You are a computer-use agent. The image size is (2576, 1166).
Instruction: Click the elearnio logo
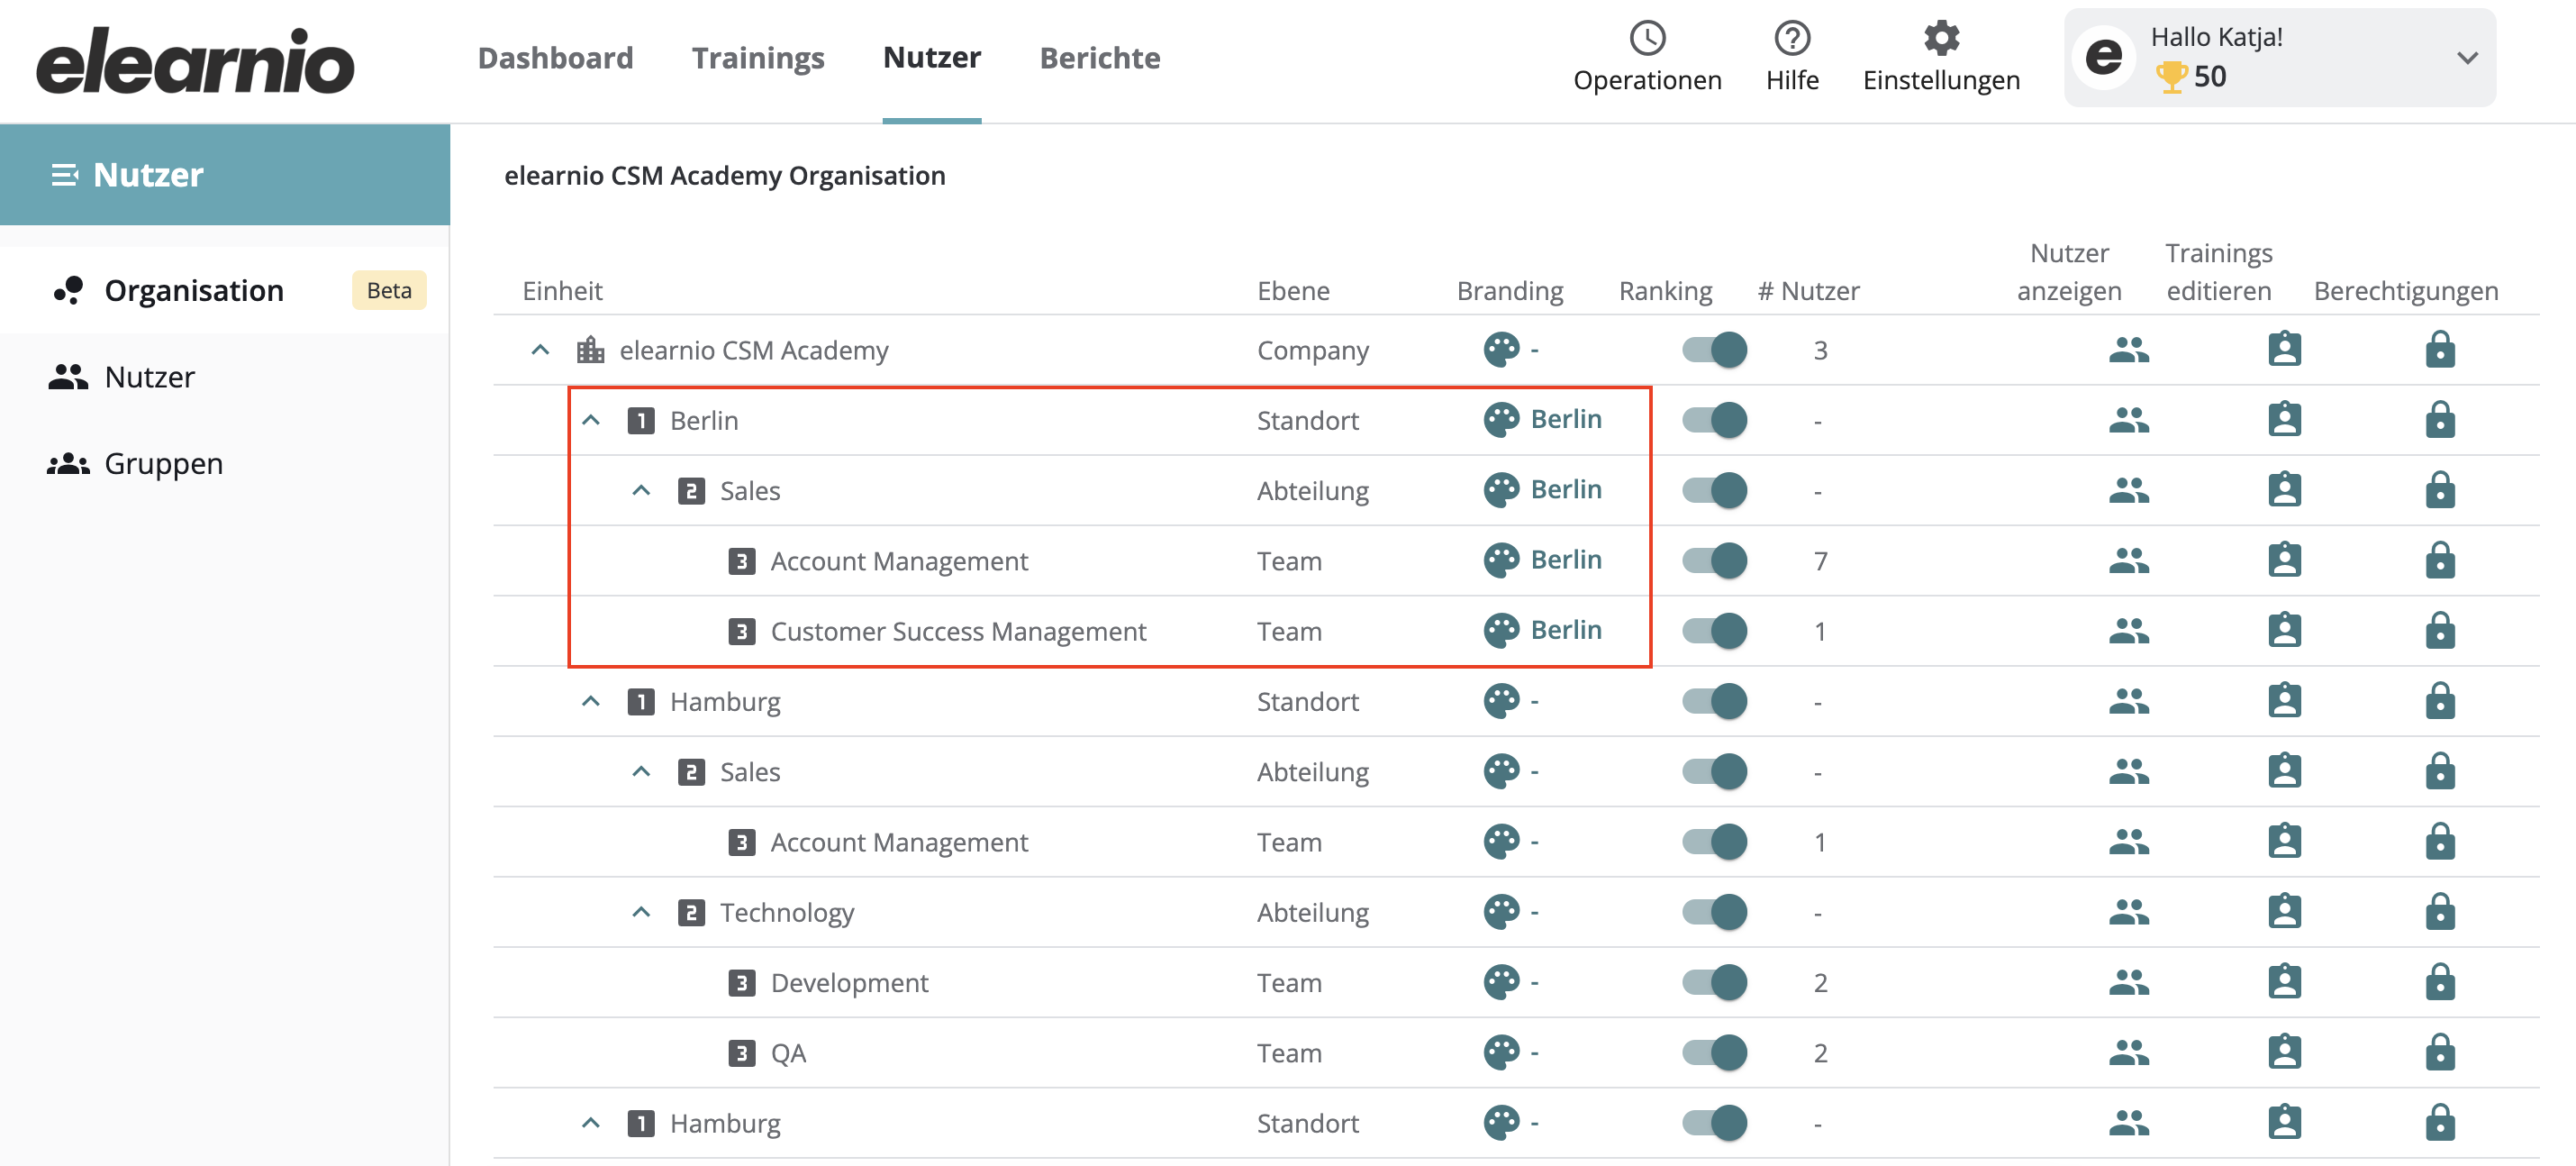(195, 61)
